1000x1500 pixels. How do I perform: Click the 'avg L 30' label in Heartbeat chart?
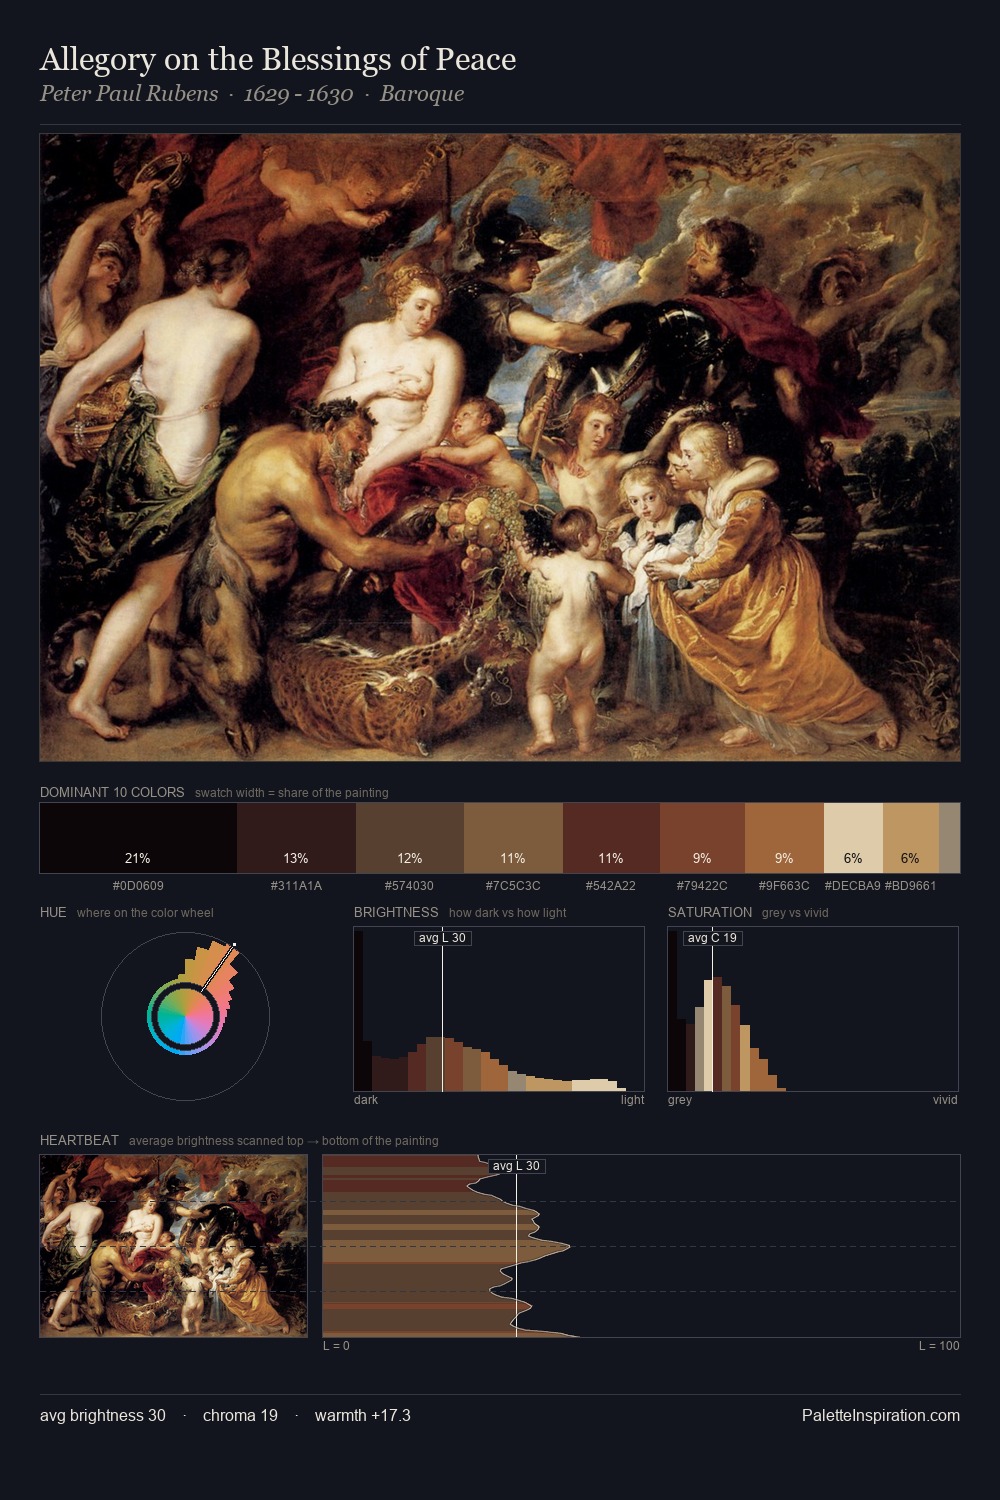[516, 1166]
